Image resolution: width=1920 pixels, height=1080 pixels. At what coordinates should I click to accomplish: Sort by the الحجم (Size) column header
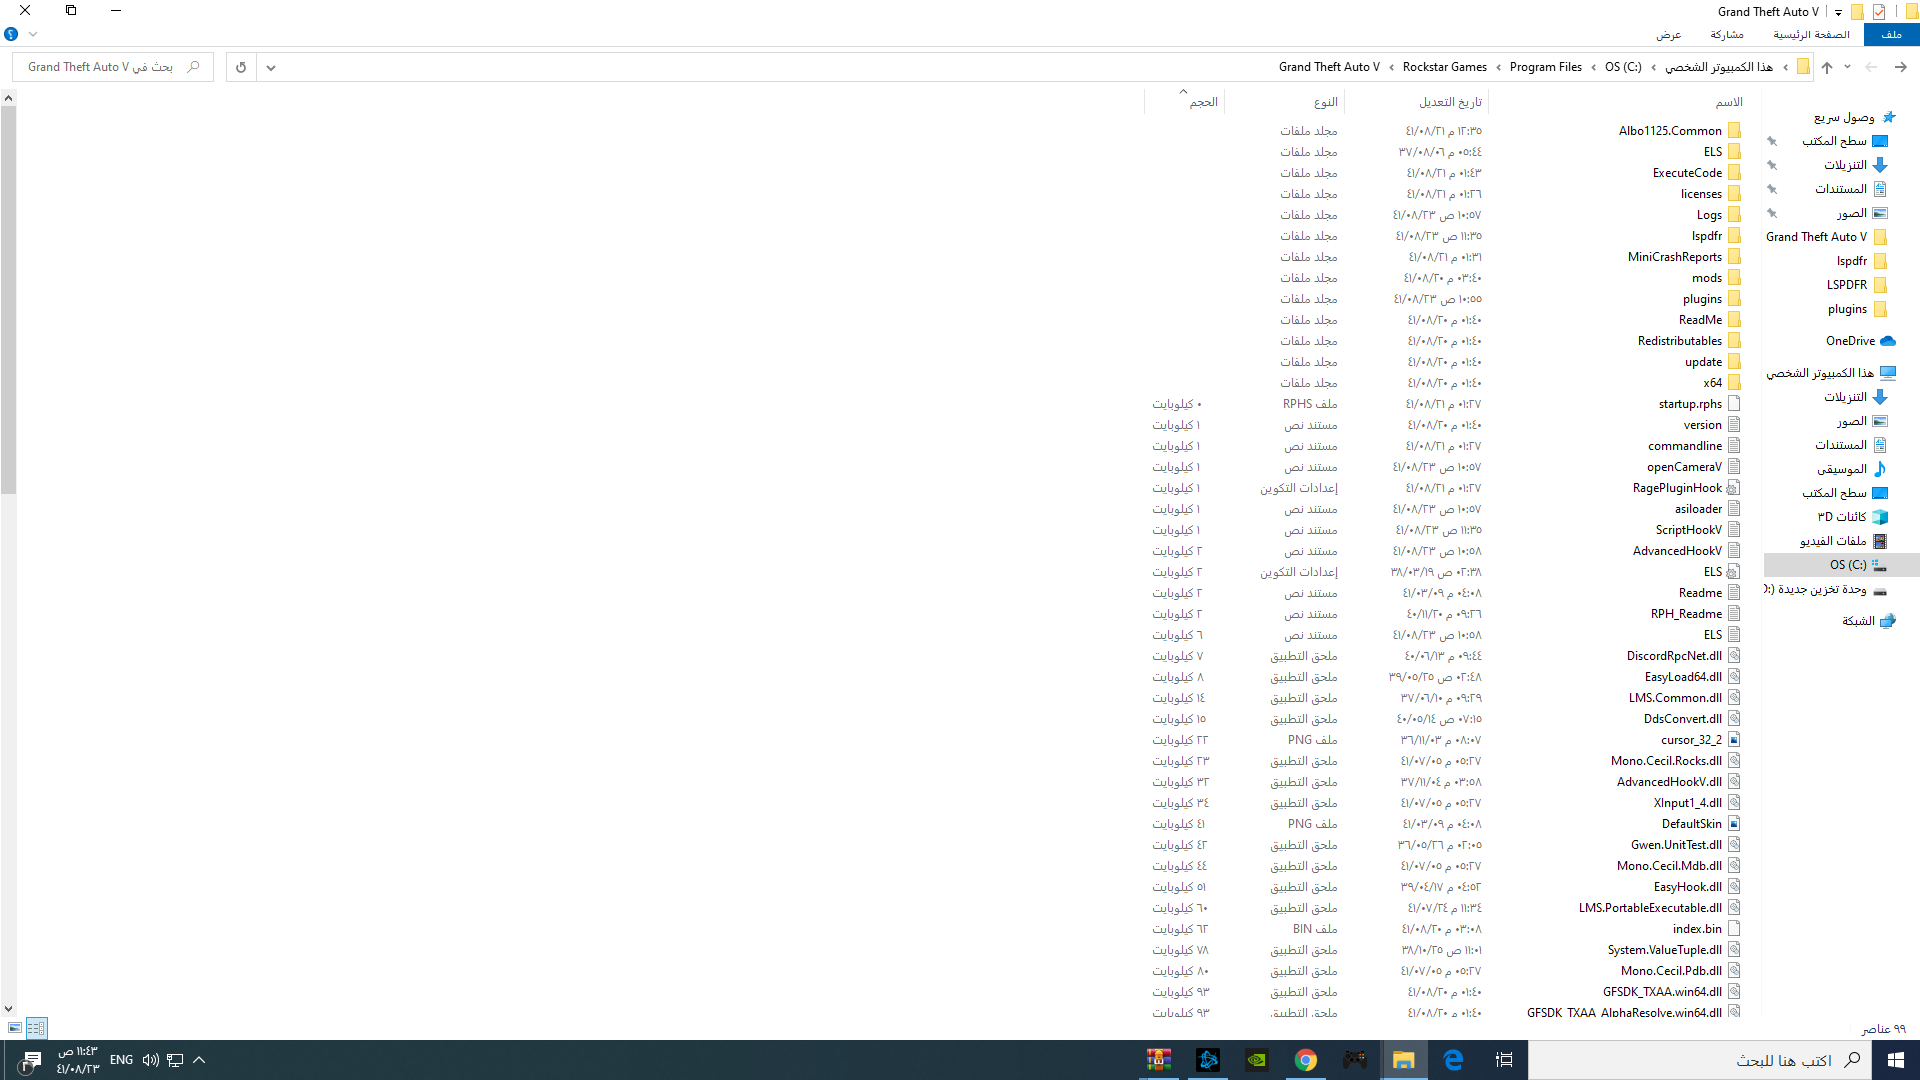(x=1203, y=102)
